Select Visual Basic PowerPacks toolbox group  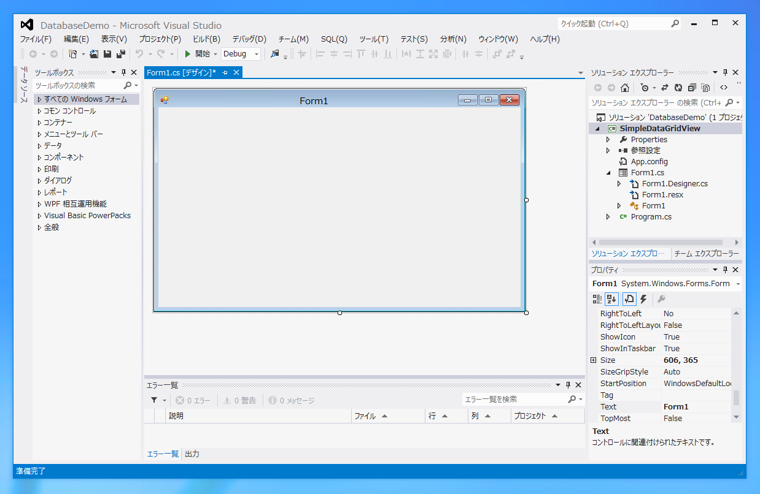[x=87, y=216]
